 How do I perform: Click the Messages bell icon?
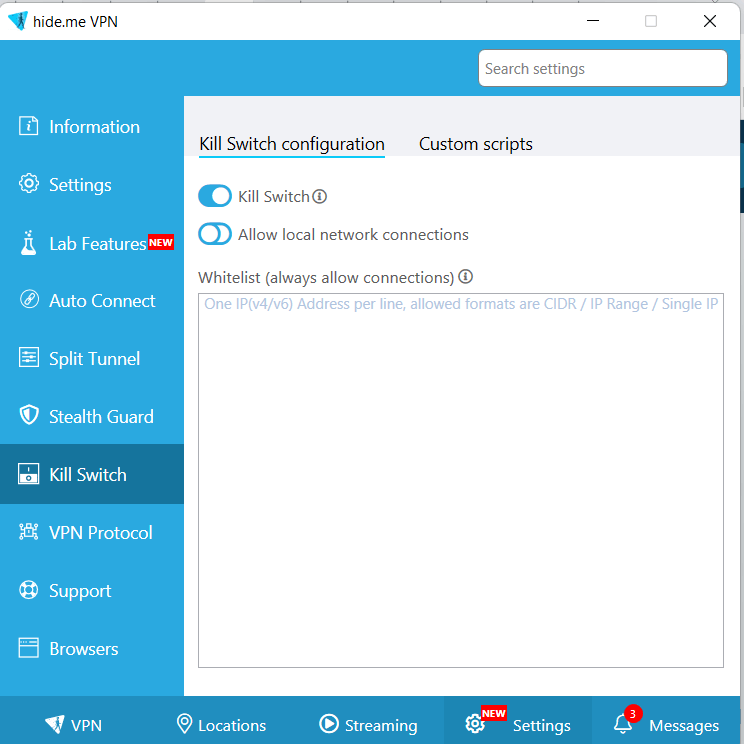(623, 724)
